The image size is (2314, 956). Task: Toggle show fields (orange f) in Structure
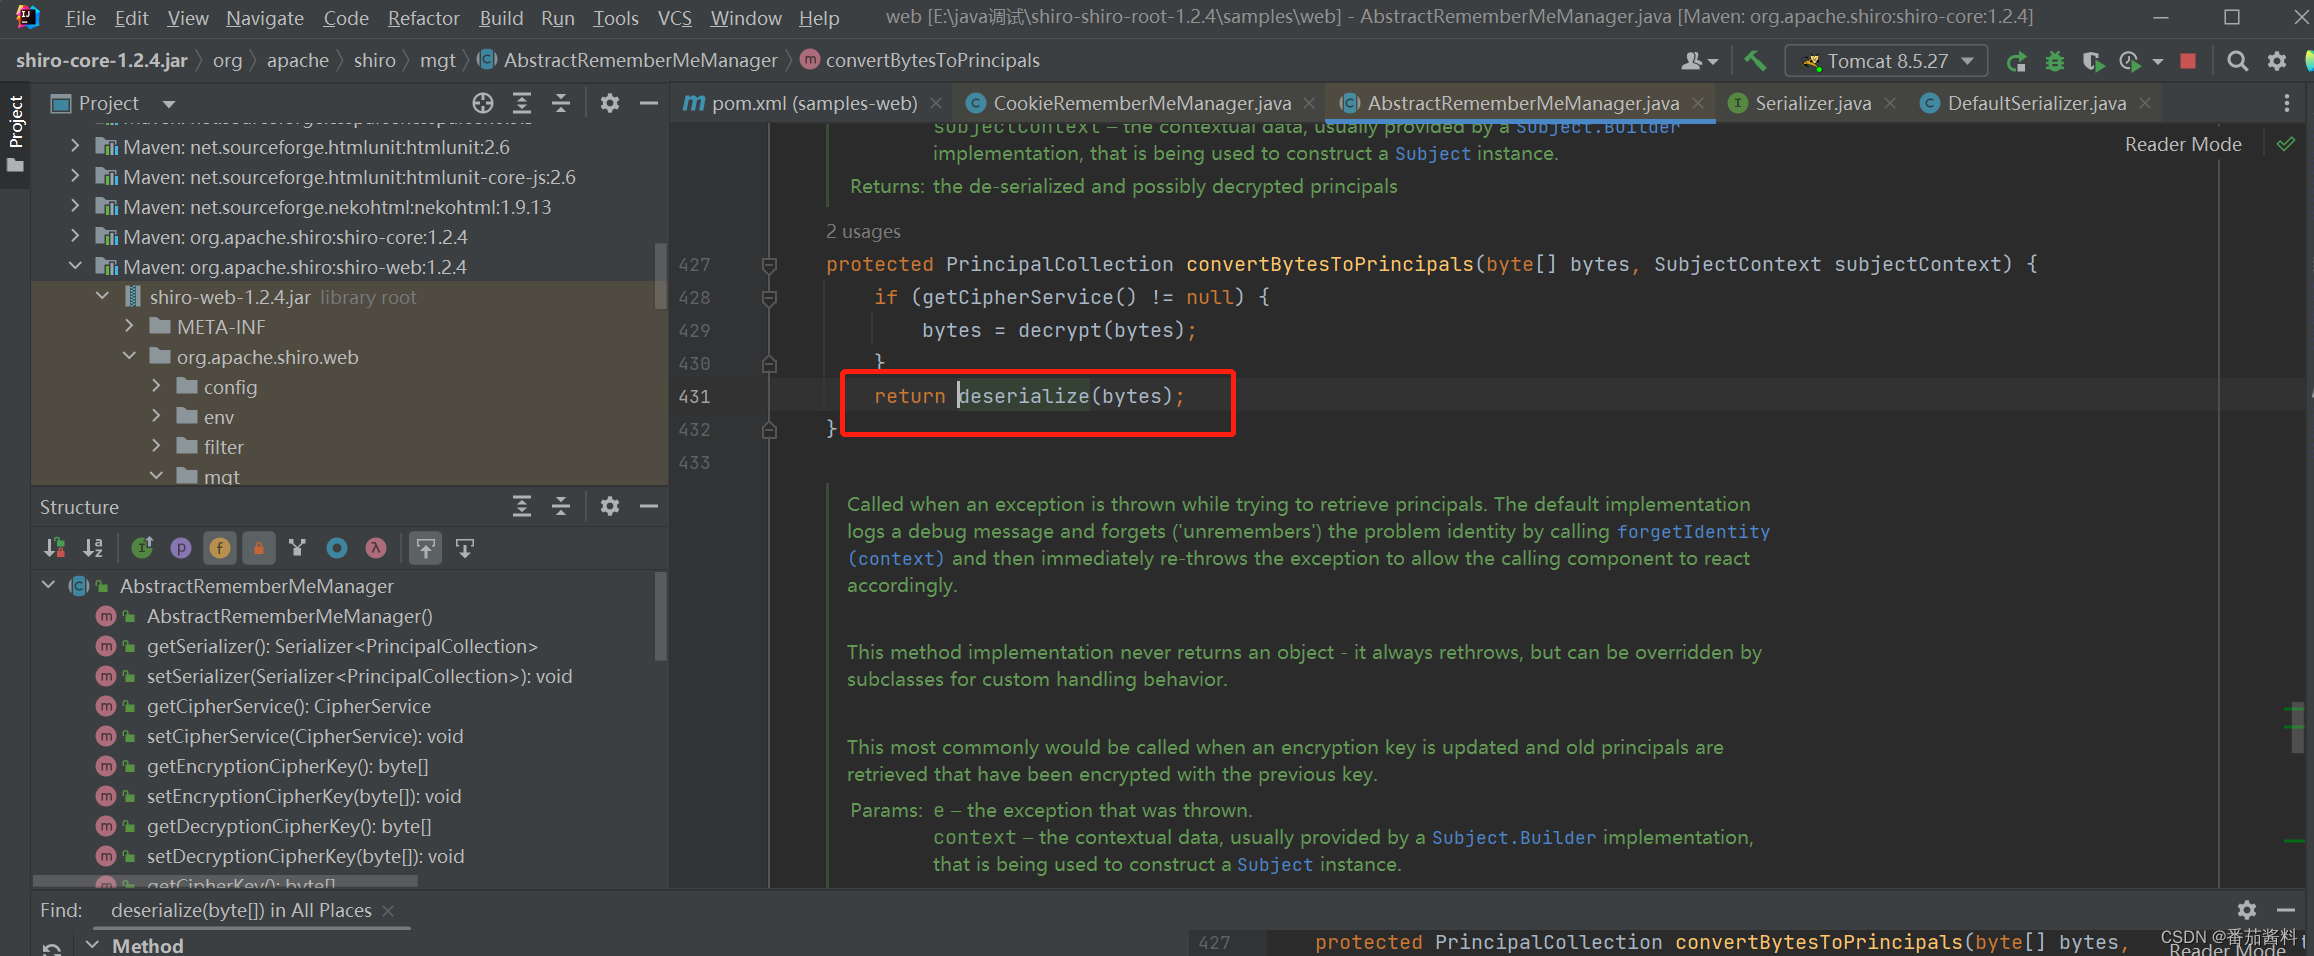[220, 548]
